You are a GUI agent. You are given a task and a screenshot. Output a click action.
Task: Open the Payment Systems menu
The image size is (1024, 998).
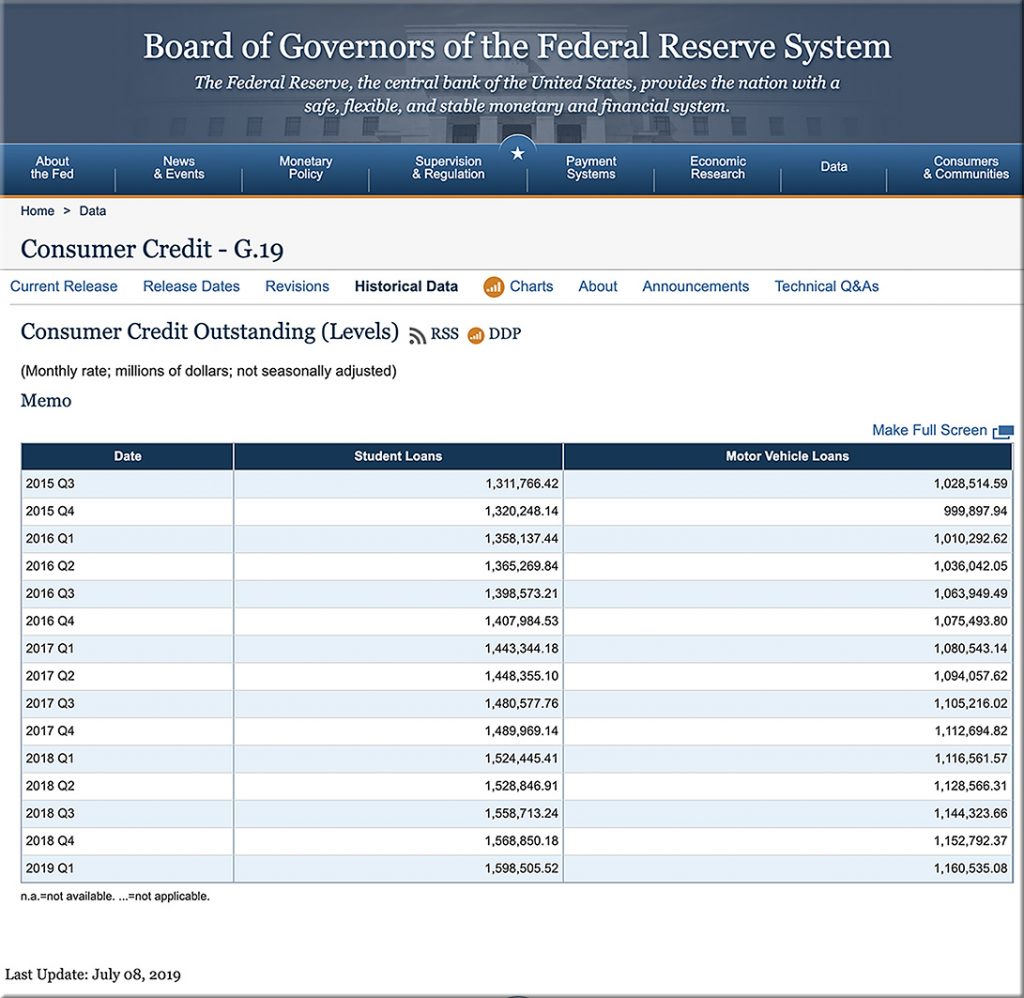(x=591, y=168)
